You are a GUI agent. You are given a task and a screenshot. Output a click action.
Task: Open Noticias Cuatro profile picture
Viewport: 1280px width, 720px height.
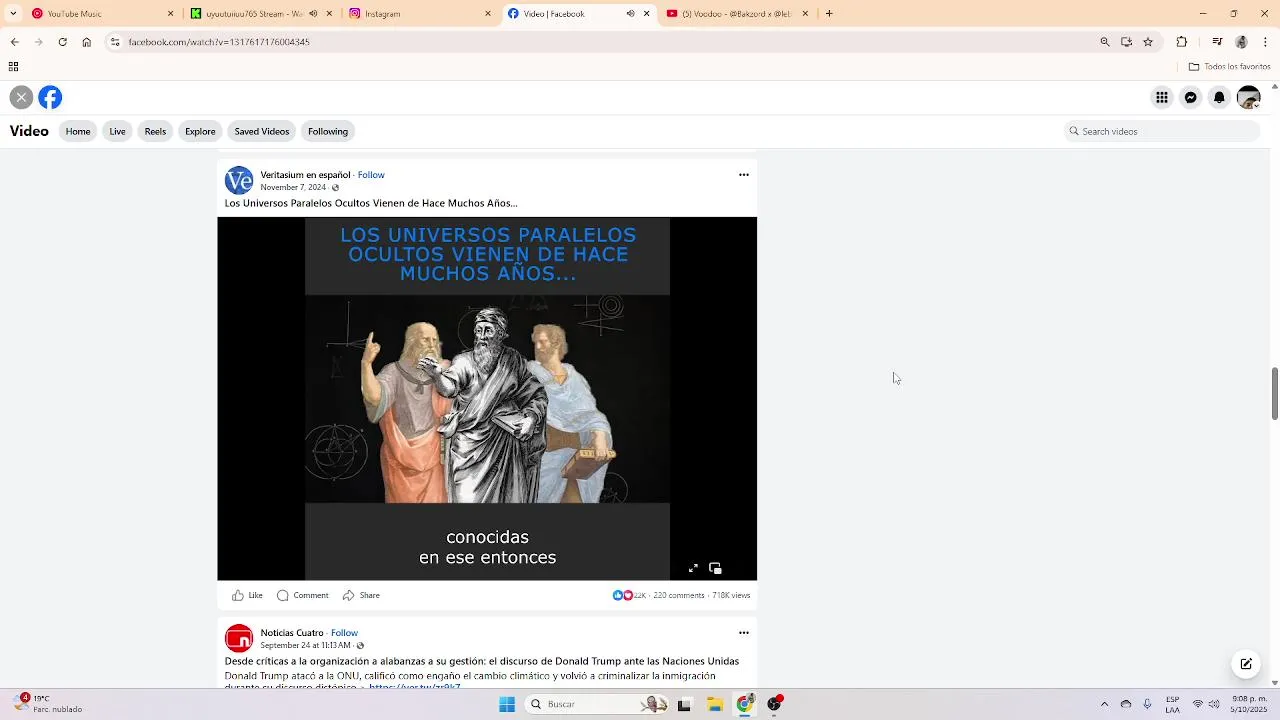point(239,639)
